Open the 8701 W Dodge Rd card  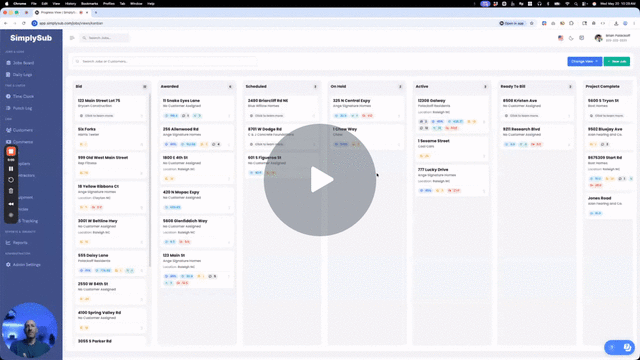[x=282, y=137]
